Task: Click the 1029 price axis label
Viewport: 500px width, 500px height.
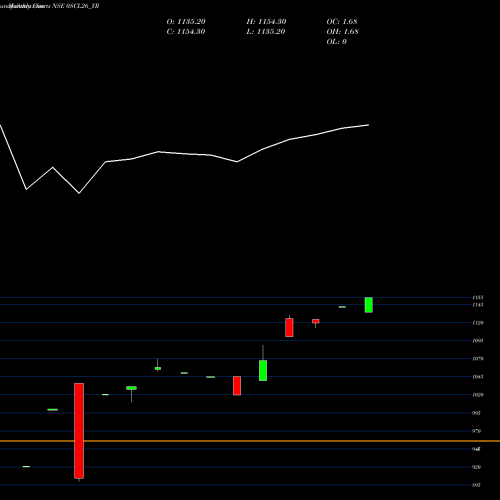Action: [478, 395]
